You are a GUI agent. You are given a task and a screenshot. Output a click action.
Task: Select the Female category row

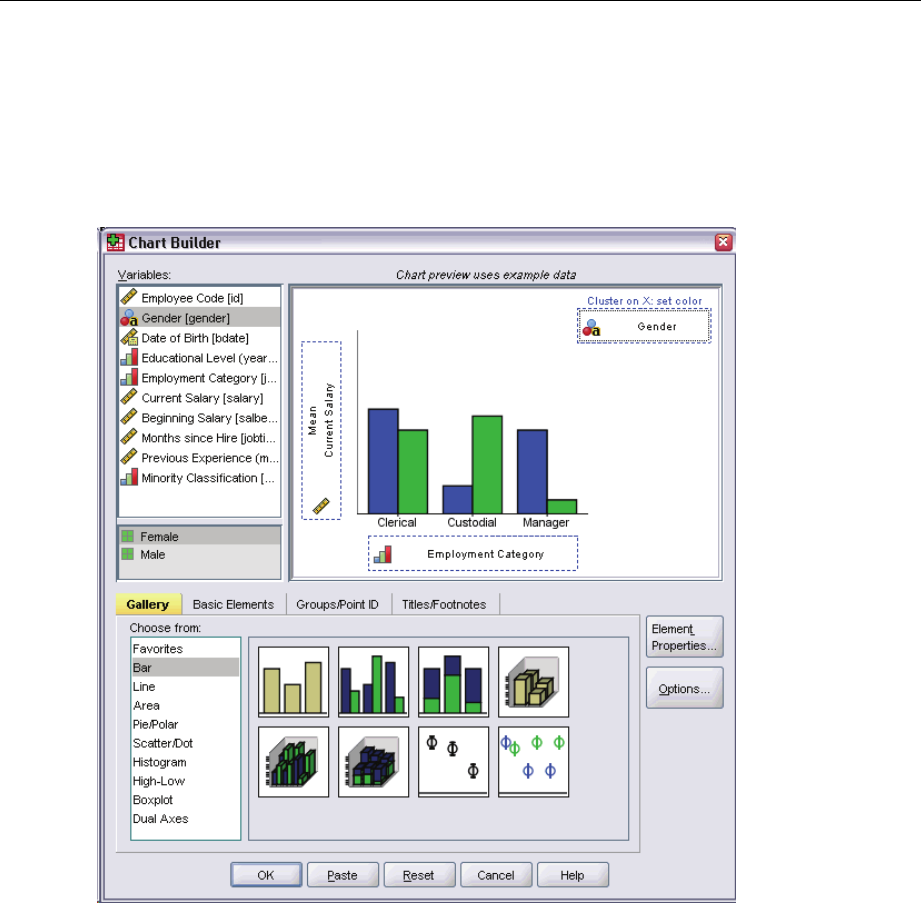200,536
